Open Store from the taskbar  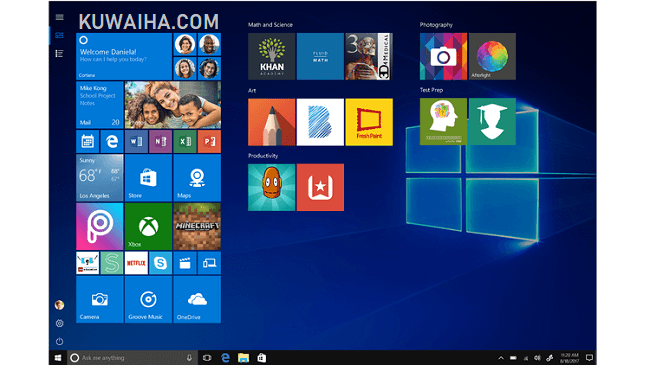pos(262,358)
